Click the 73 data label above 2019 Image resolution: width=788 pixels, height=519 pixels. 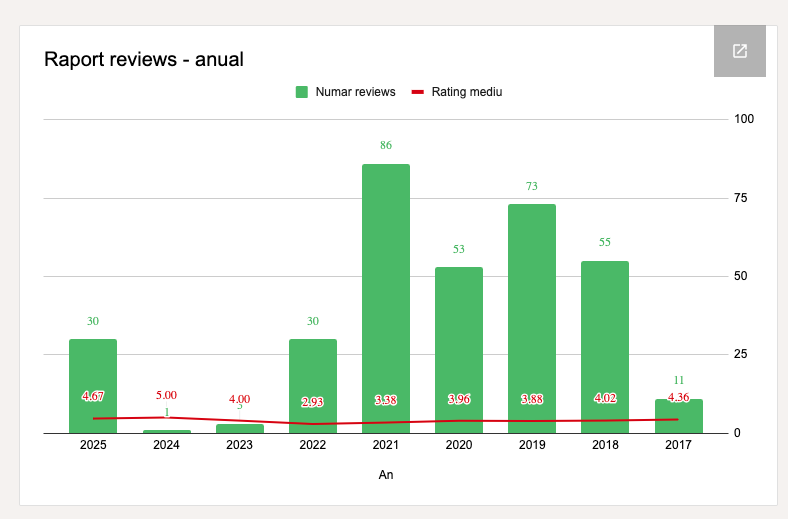coord(532,187)
